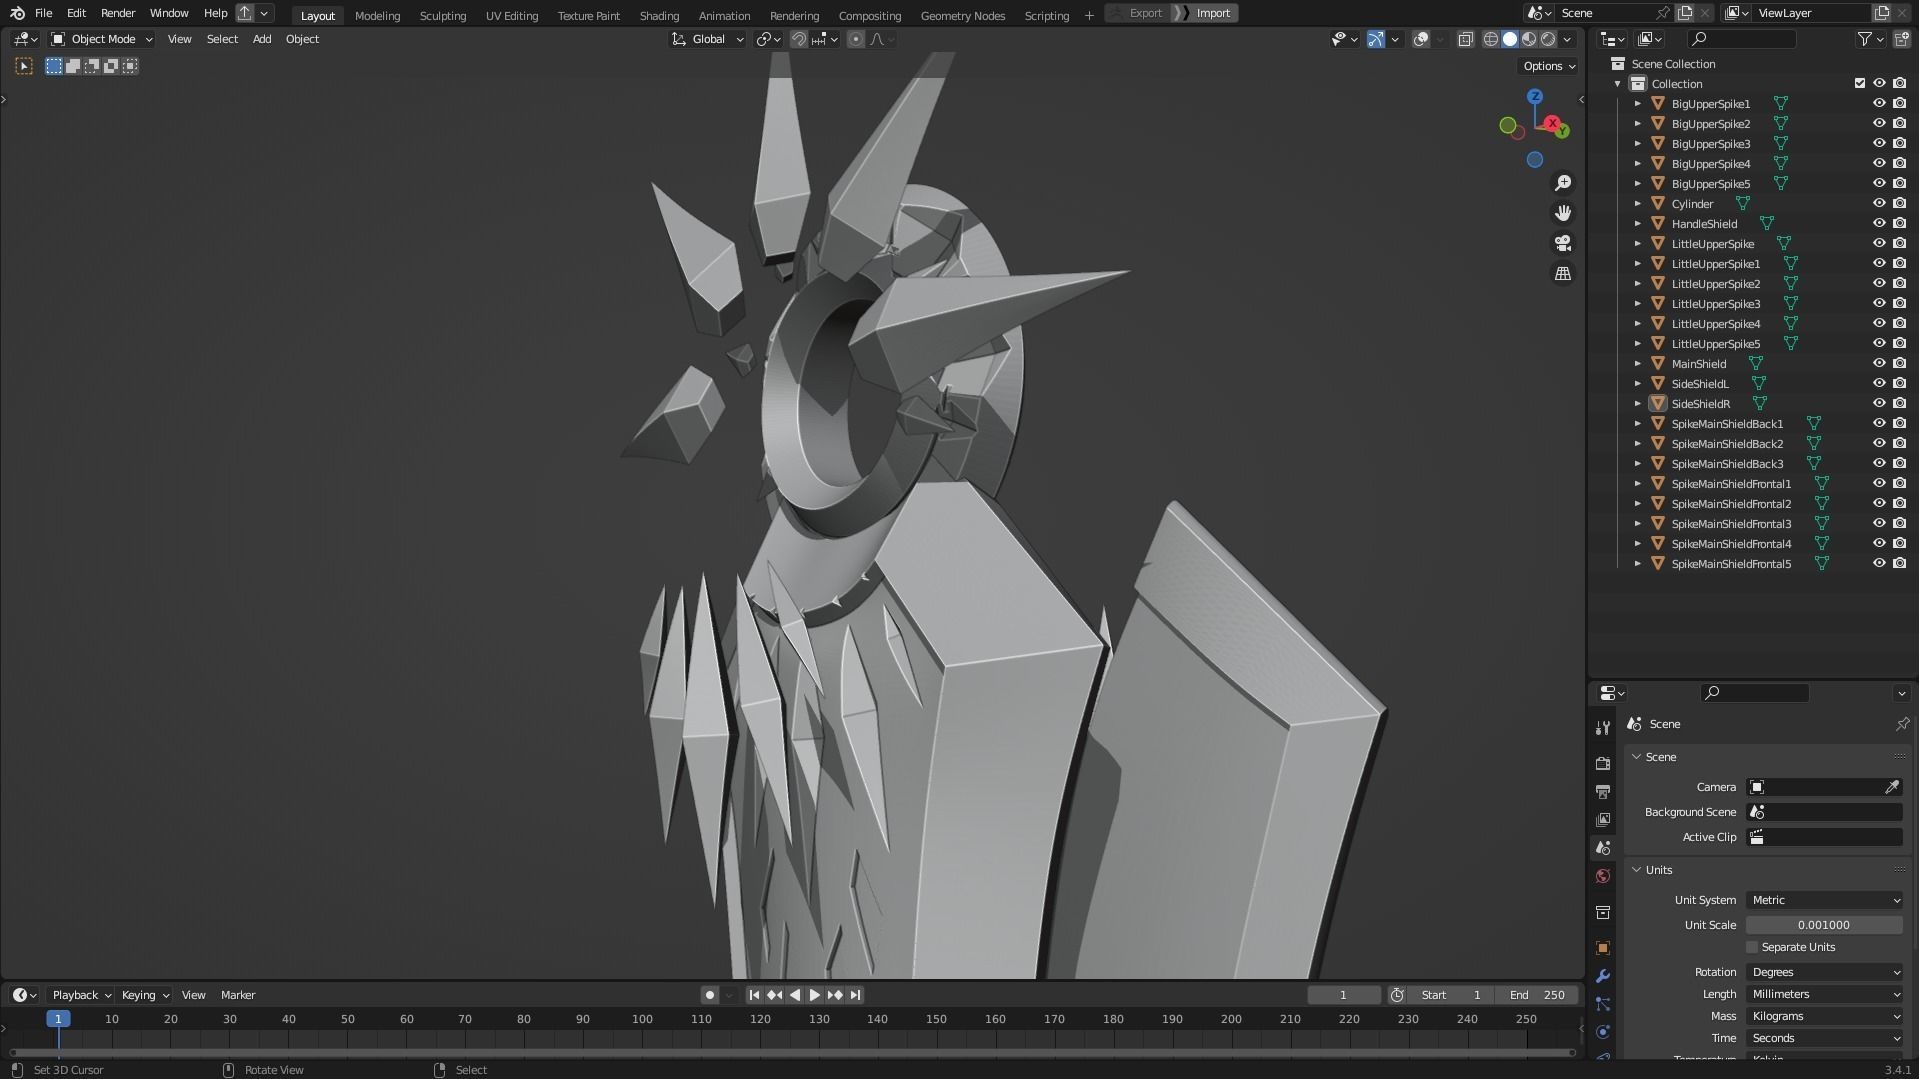Switch to the Sculpting workspace tab
The height and width of the screenshot is (1079, 1919).
click(x=443, y=15)
